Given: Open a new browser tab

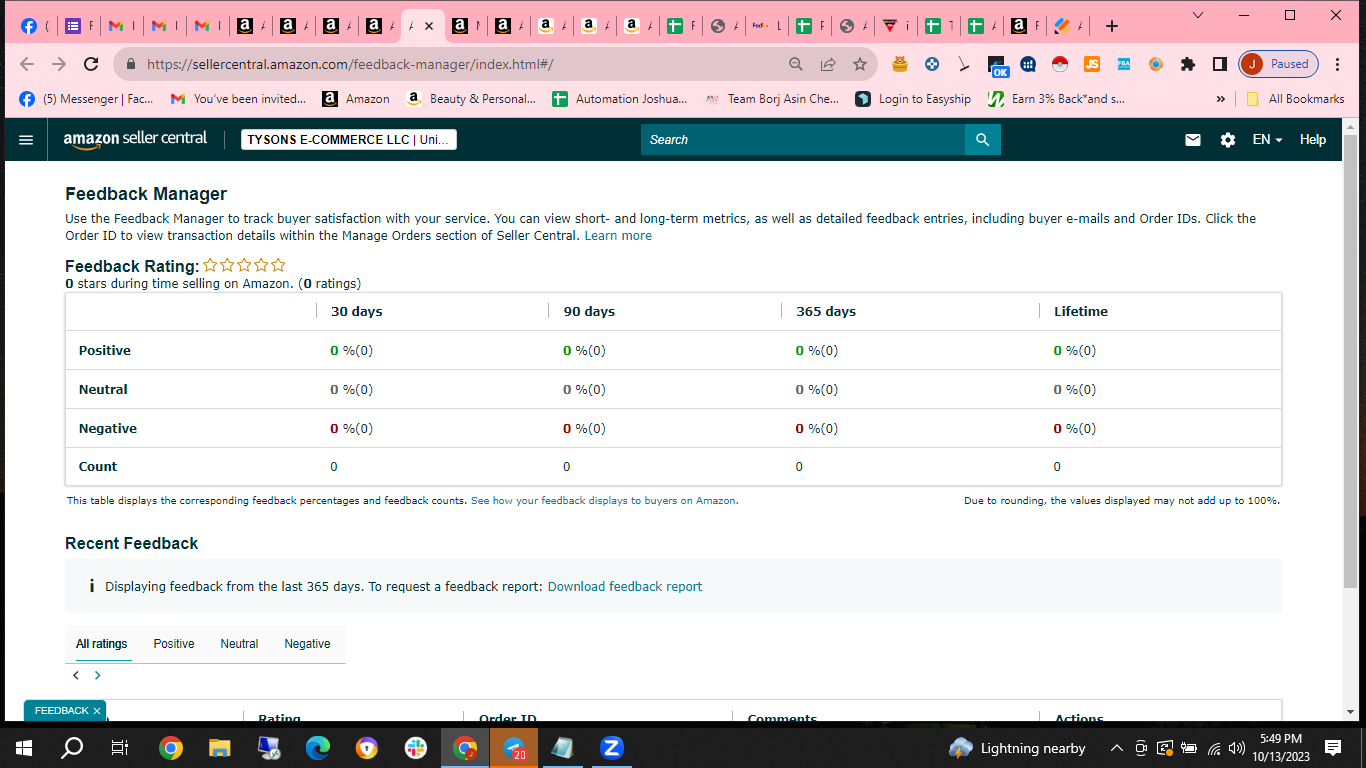Looking at the screenshot, I should (x=1112, y=26).
